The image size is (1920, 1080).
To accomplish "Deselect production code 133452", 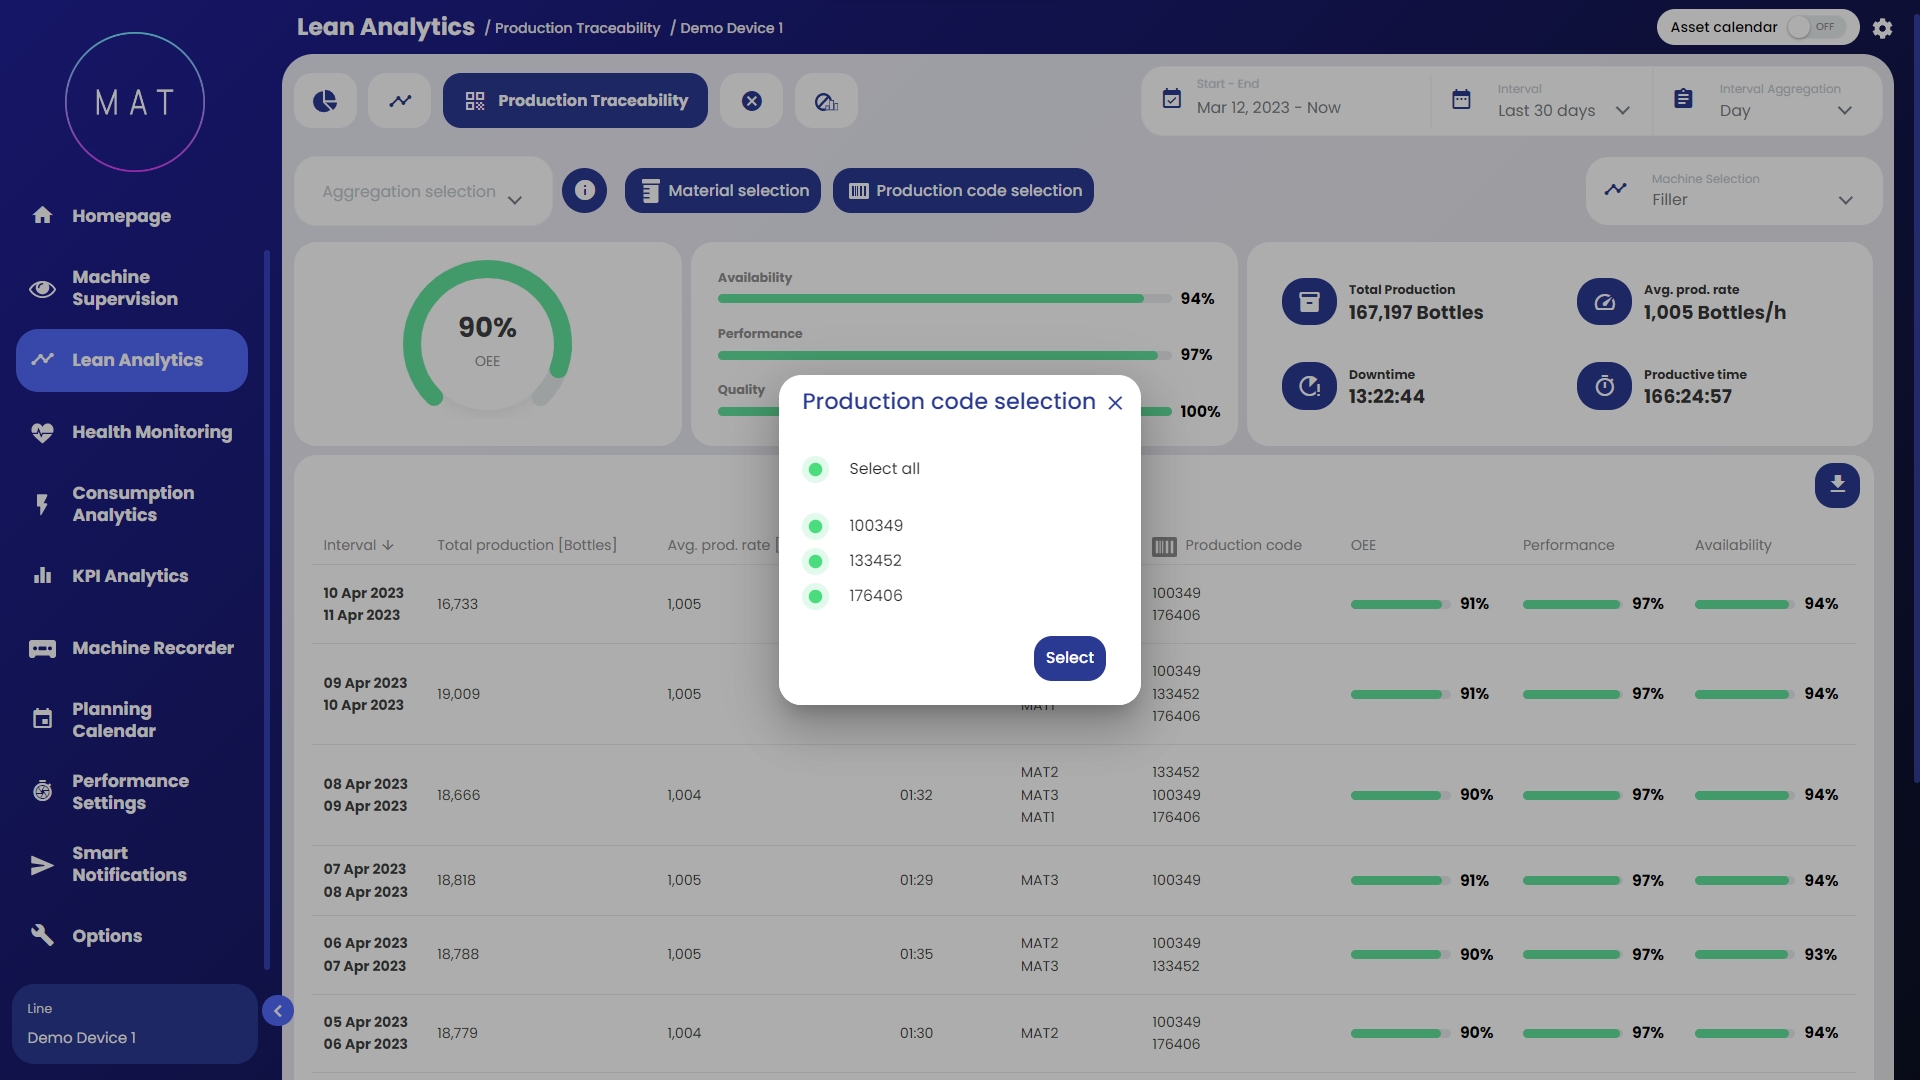I will coord(816,561).
